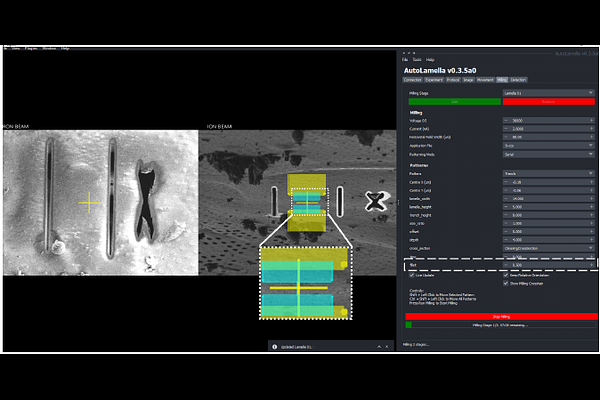Decrease the horizontal field width with minus
This screenshot has height=400, width=600.
click(x=506, y=137)
